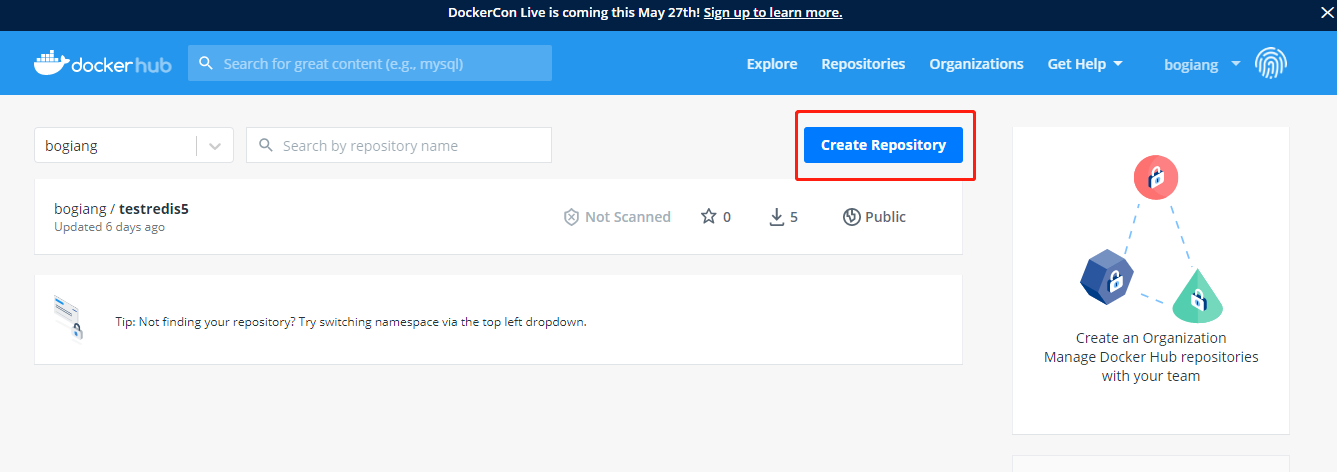Click the Not Scanned status text
Screen dimensions: 1337x472
tap(628, 217)
